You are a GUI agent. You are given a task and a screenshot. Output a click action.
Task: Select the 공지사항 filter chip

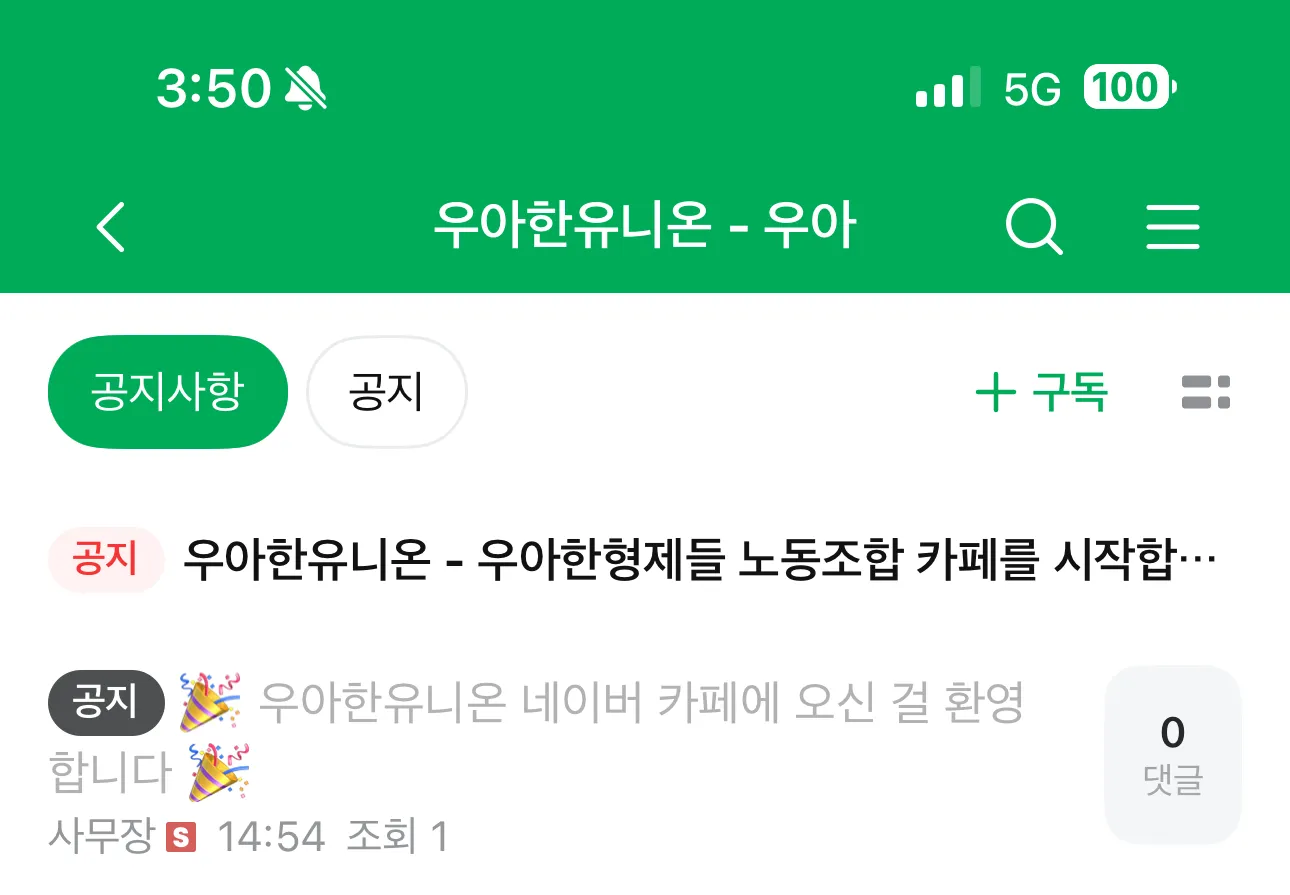[168, 392]
